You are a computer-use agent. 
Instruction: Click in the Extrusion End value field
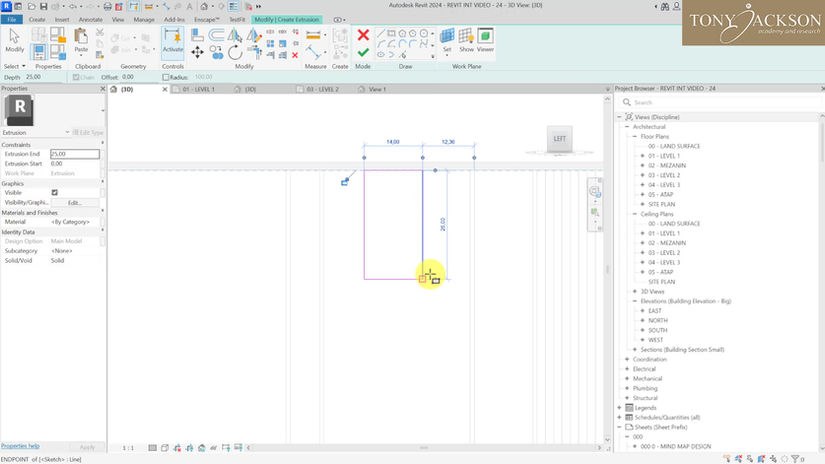(x=75, y=154)
